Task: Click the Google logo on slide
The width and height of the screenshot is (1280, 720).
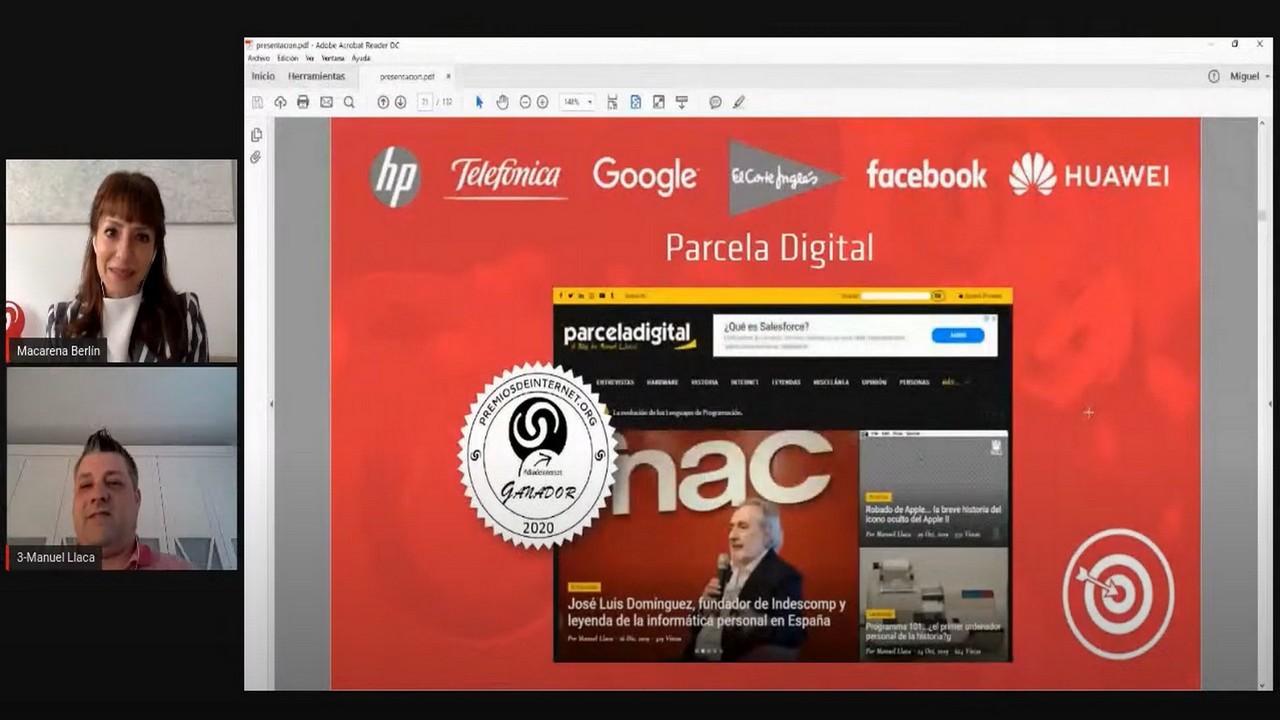Action: [x=645, y=176]
